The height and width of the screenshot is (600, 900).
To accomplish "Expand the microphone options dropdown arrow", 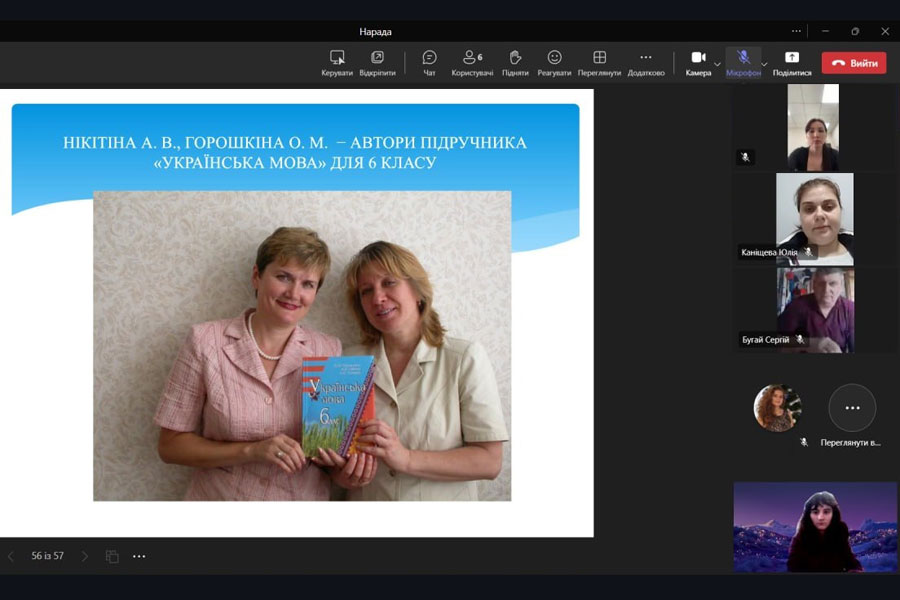I will click(765, 64).
